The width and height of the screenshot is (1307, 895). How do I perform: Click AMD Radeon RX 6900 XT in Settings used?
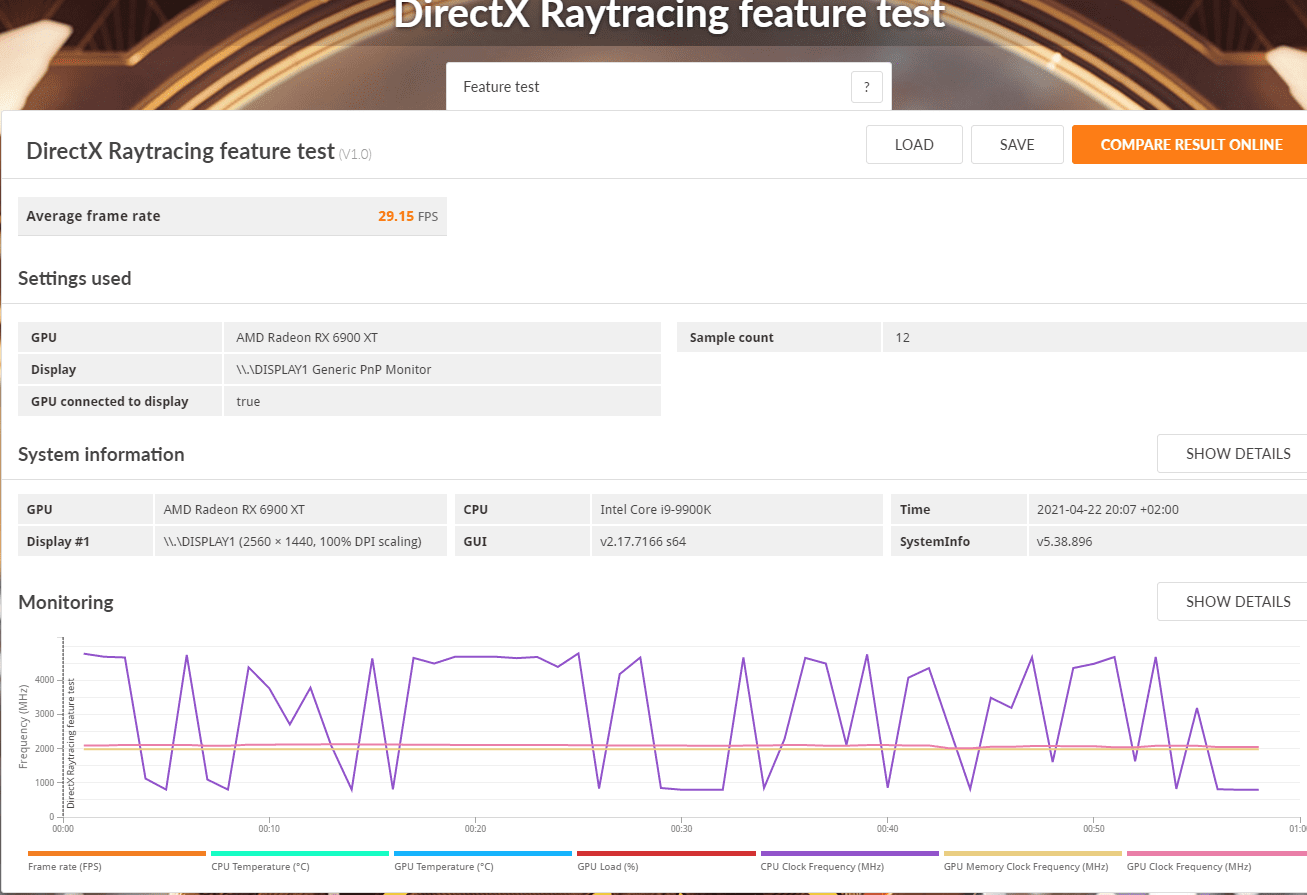[307, 338]
